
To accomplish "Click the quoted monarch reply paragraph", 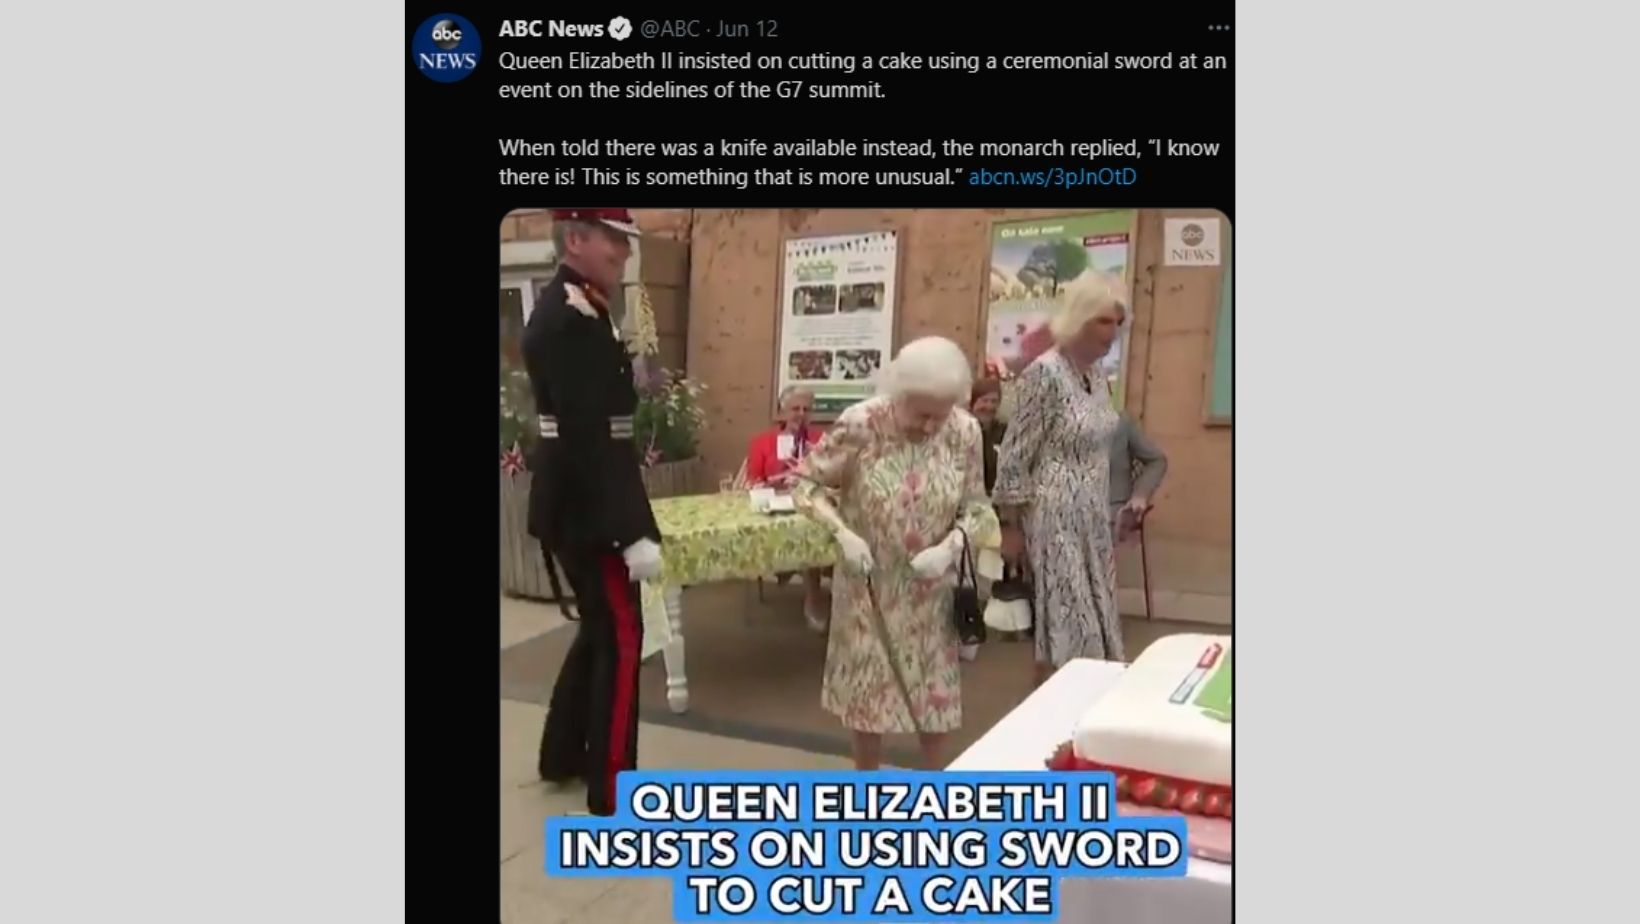I will click(859, 162).
